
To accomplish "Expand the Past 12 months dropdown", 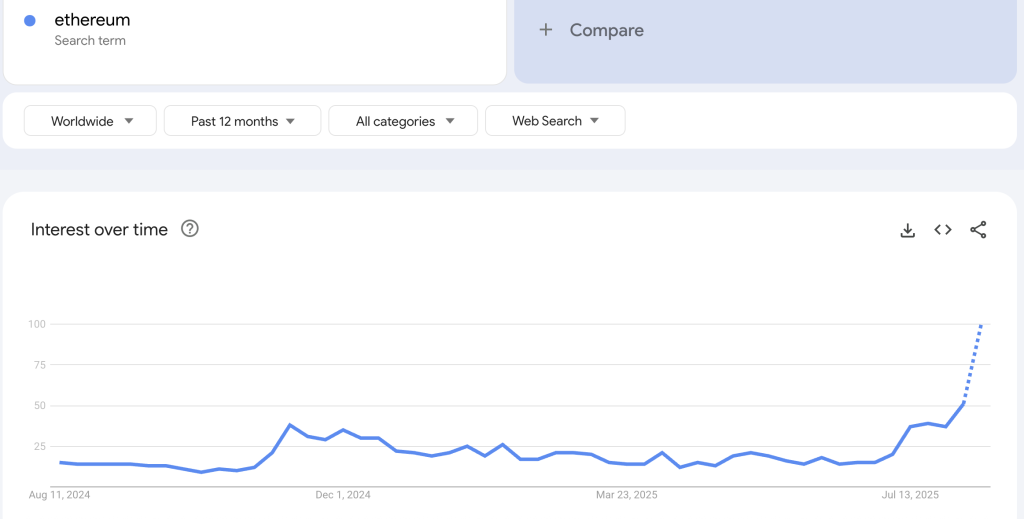I will [x=242, y=121].
